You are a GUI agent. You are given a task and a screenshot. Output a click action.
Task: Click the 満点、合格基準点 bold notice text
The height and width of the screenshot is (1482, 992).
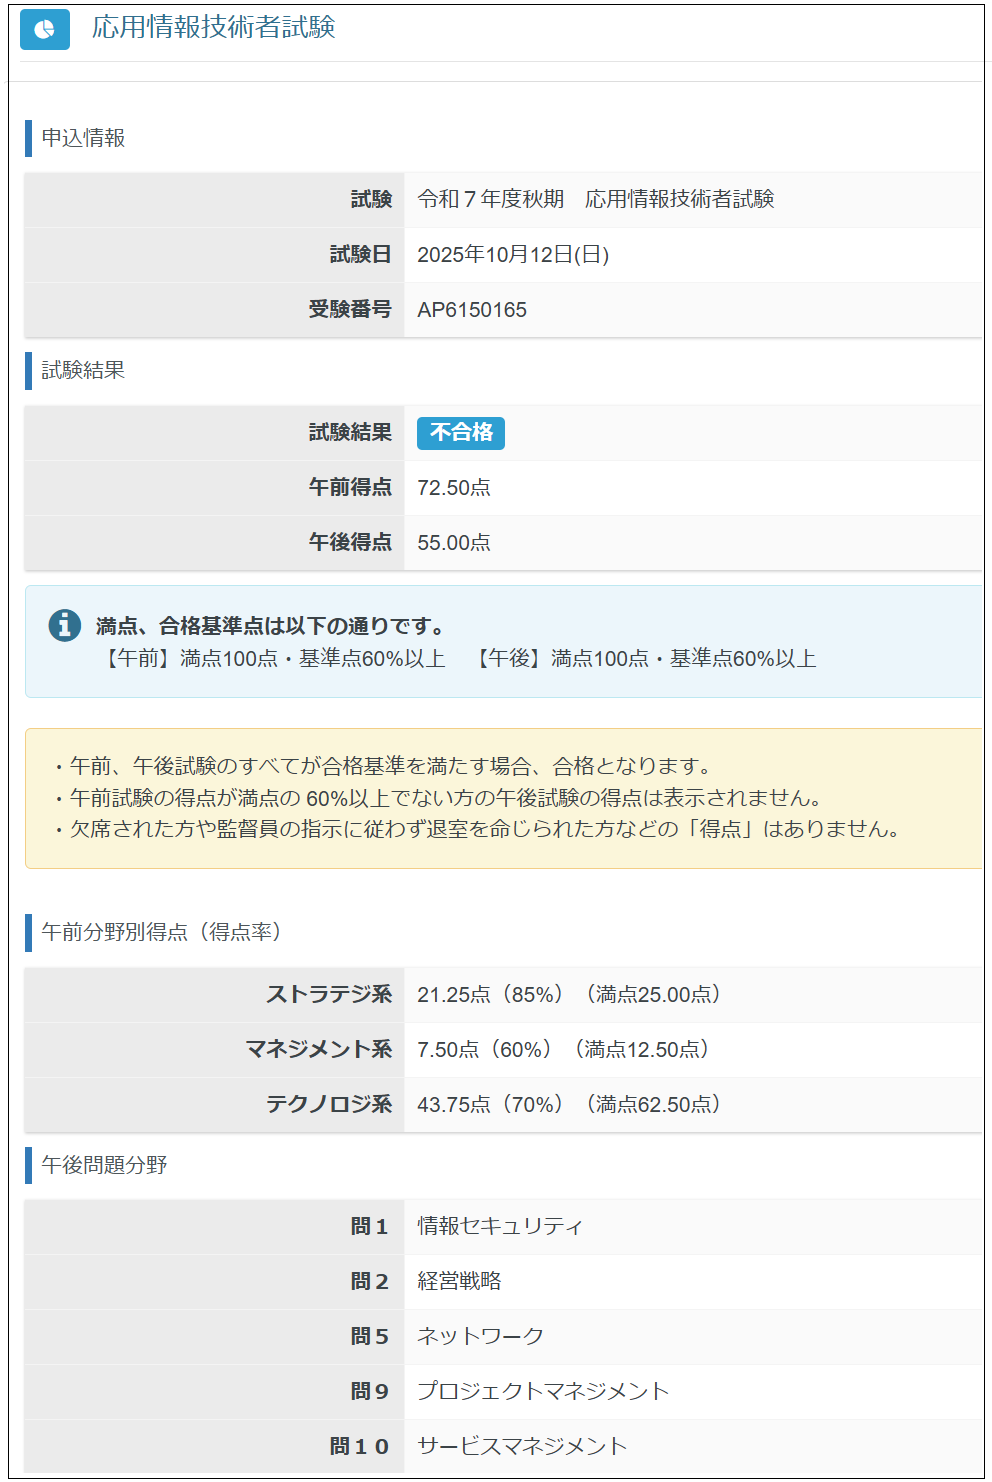click(x=270, y=626)
